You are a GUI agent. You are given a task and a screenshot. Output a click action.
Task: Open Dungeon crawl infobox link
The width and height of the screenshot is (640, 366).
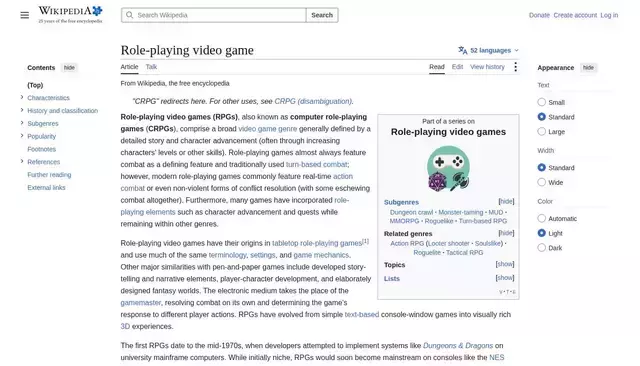tap(411, 212)
